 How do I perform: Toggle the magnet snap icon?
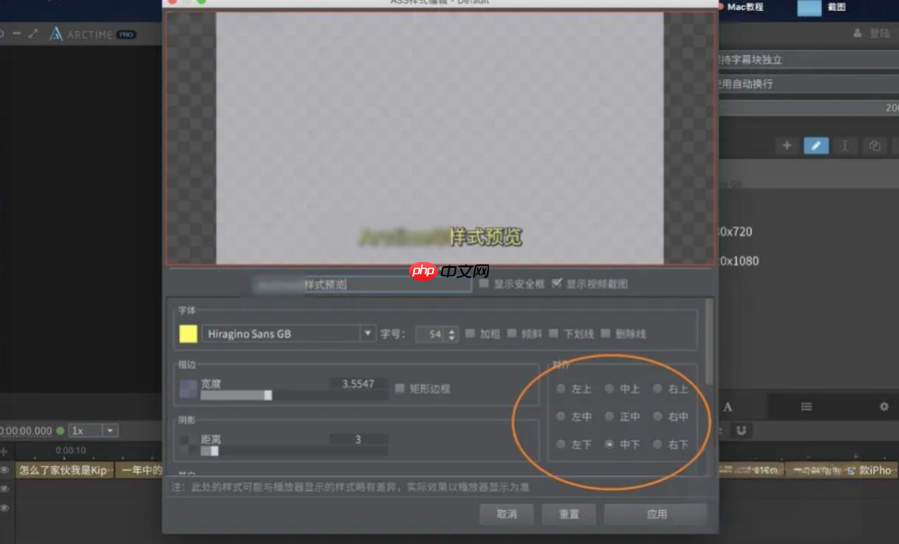click(741, 430)
